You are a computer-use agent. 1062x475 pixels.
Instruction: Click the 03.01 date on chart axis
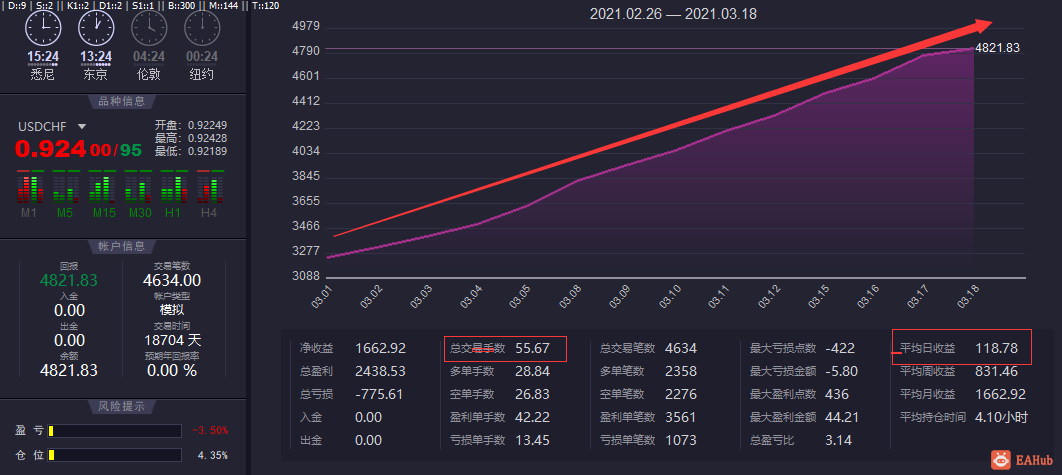[324, 298]
